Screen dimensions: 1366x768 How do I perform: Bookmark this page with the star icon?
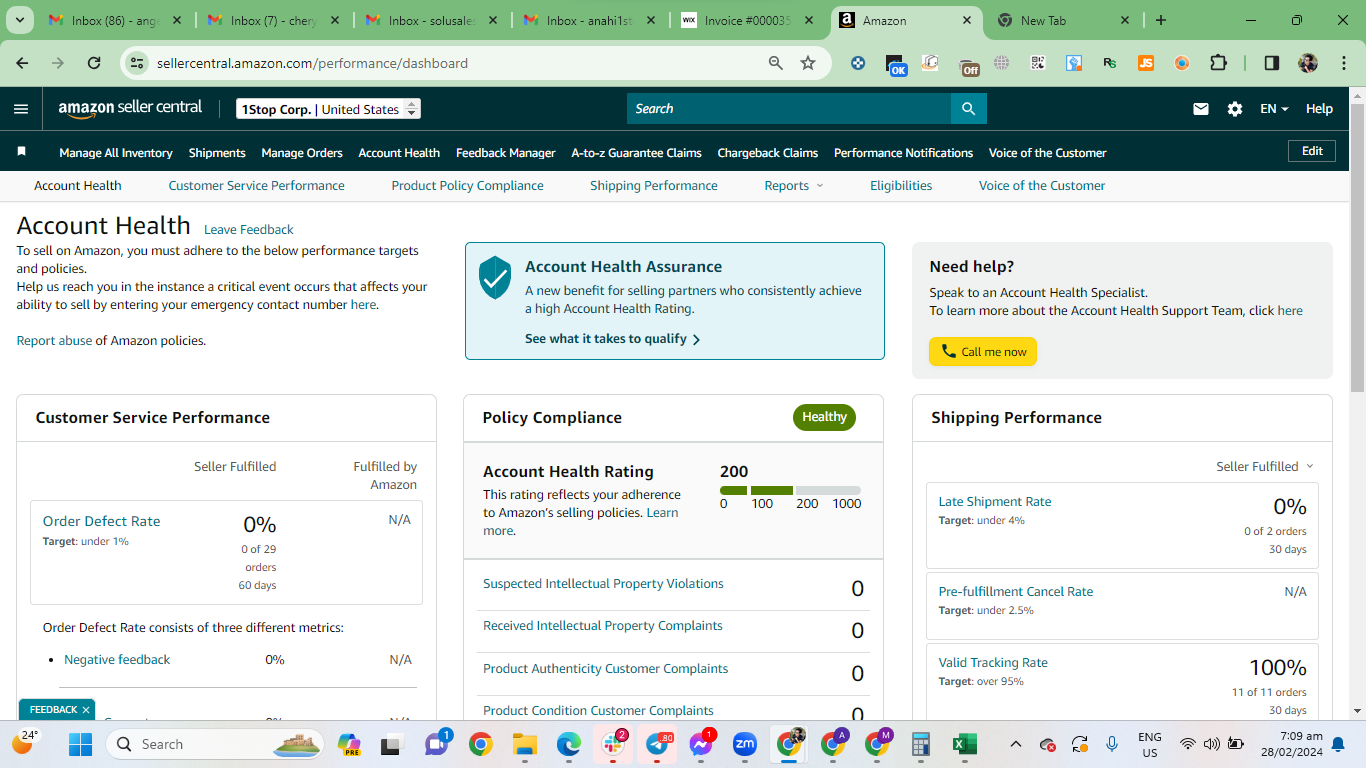[x=808, y=63]
